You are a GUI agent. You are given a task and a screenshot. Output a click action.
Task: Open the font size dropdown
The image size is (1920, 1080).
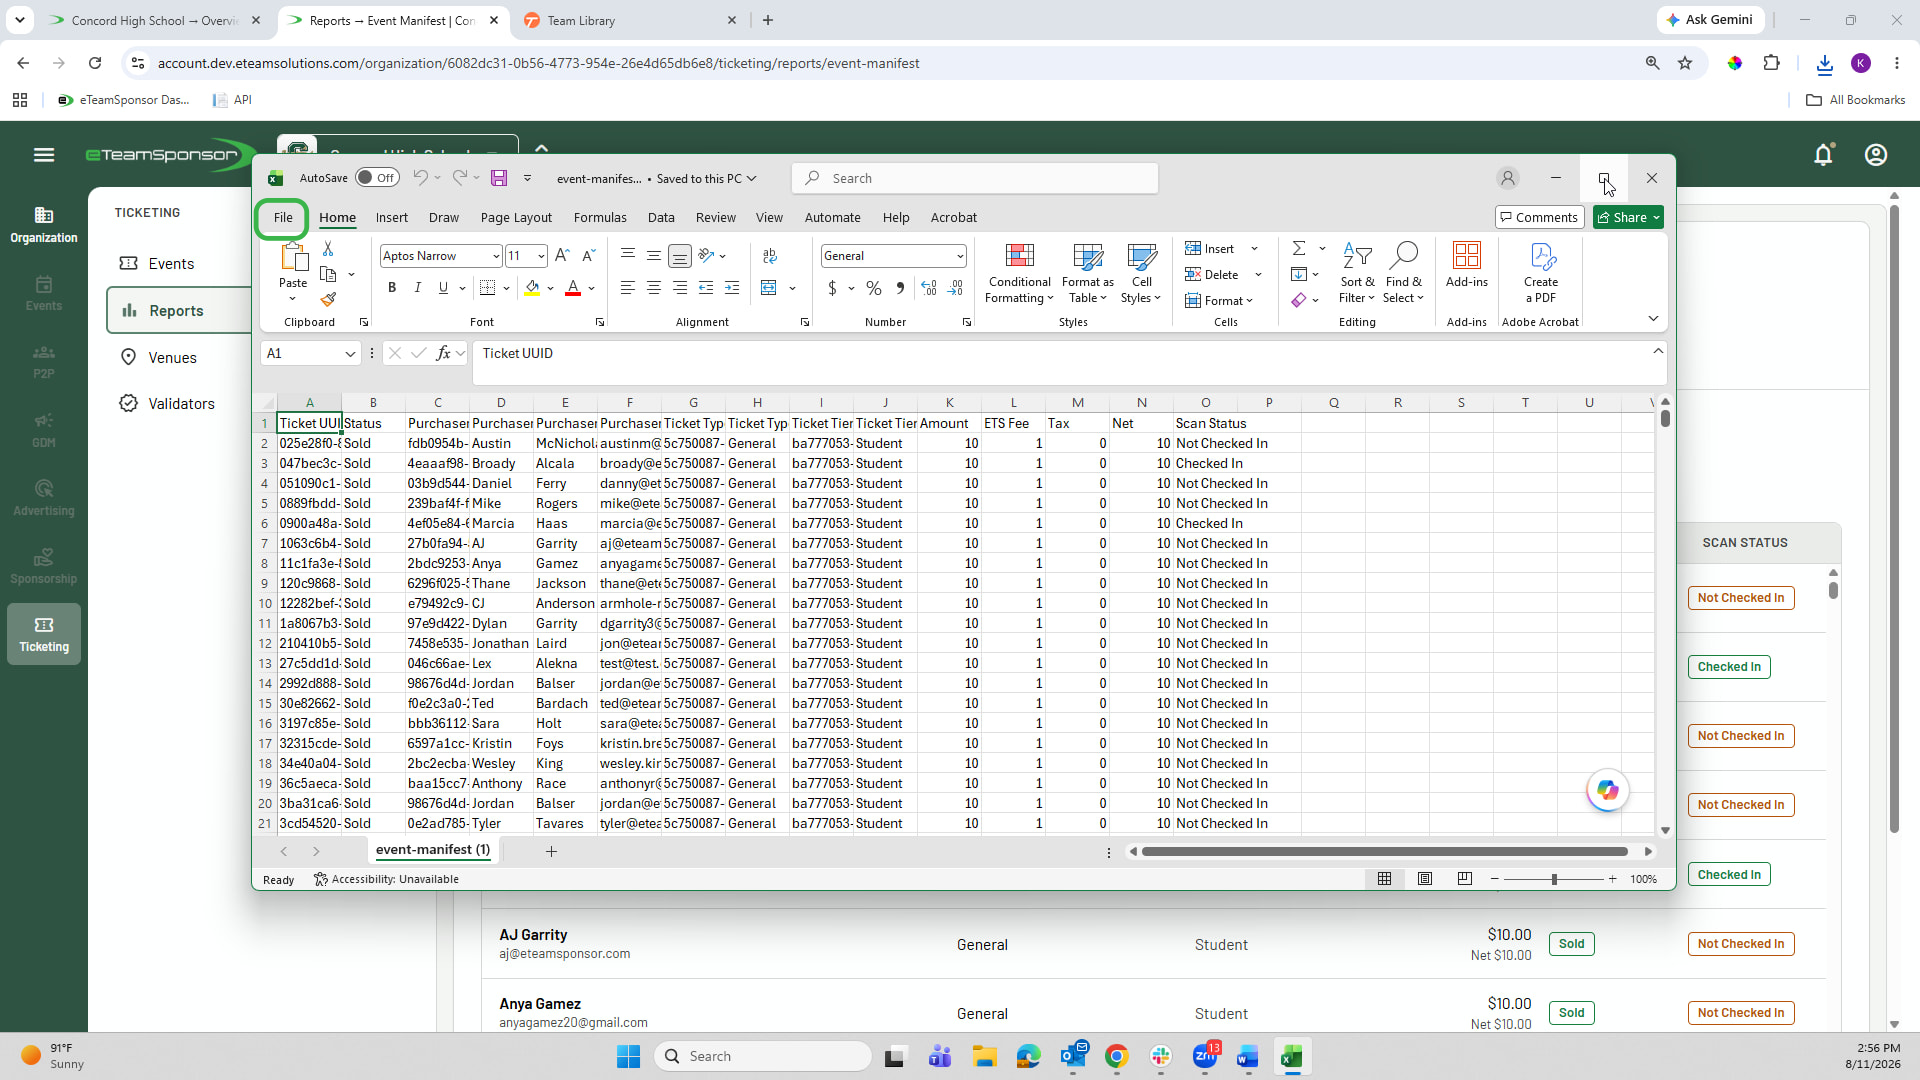541,256
